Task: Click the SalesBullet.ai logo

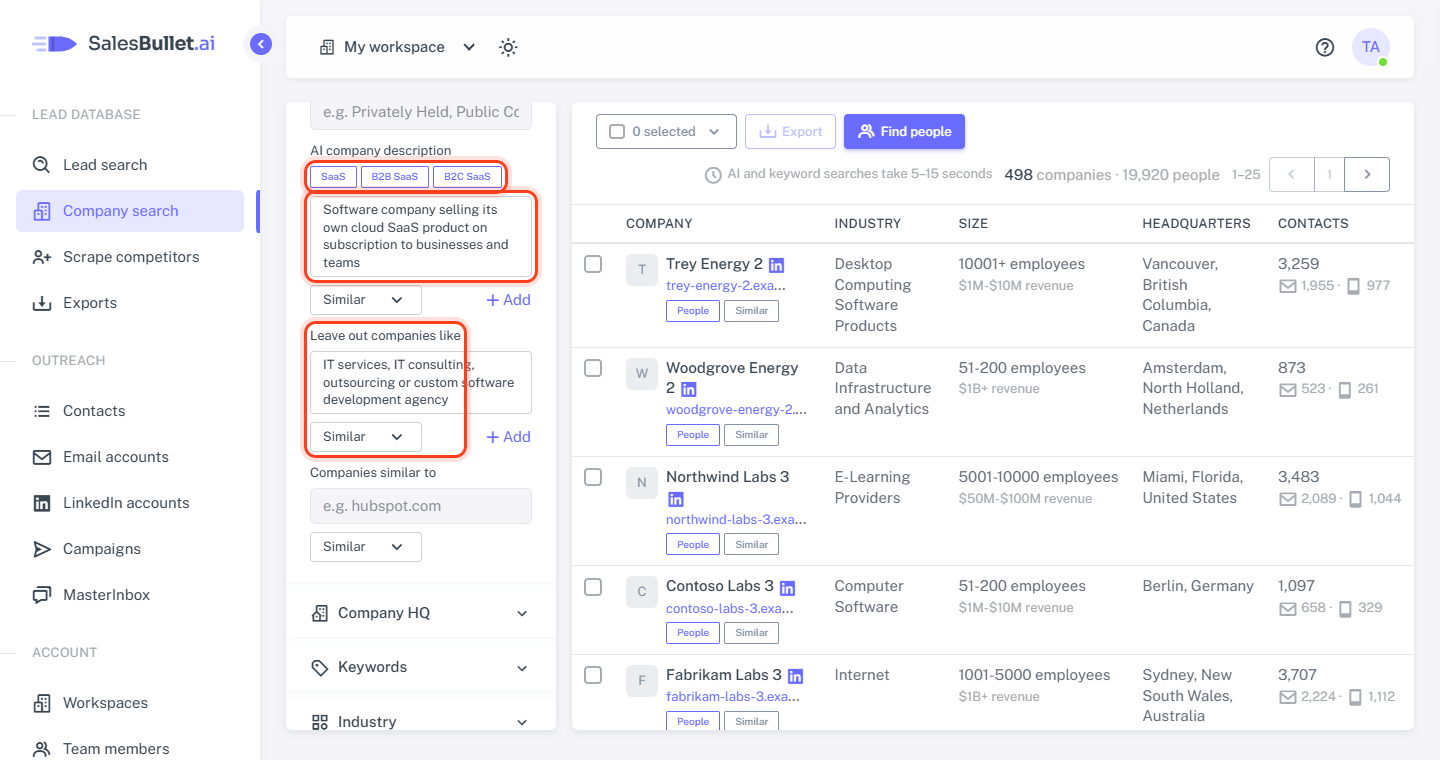Action: coord(123,44)
